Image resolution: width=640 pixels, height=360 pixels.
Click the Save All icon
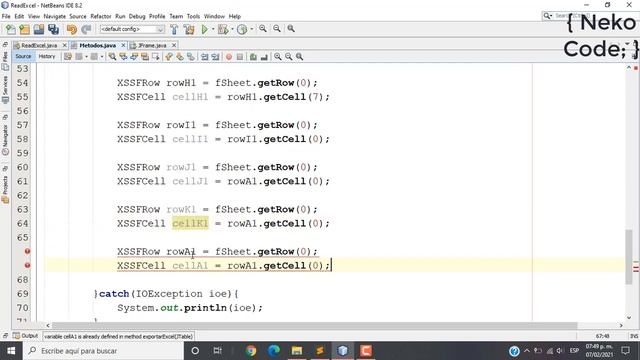point(53,29)
